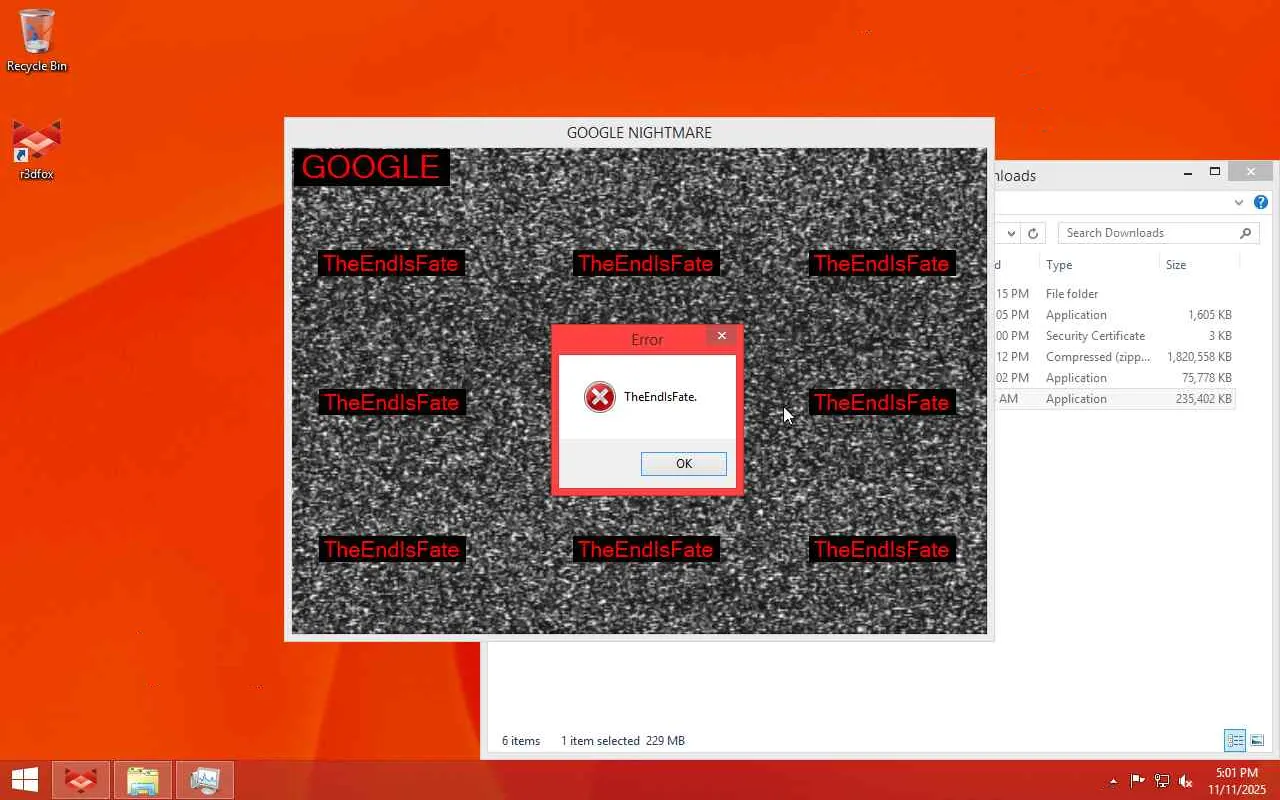Image resolution: width=1280 pixels, height=800 pixels.
Task: Select the Application row sized 1,605 KB
Action: [1113, 315]
